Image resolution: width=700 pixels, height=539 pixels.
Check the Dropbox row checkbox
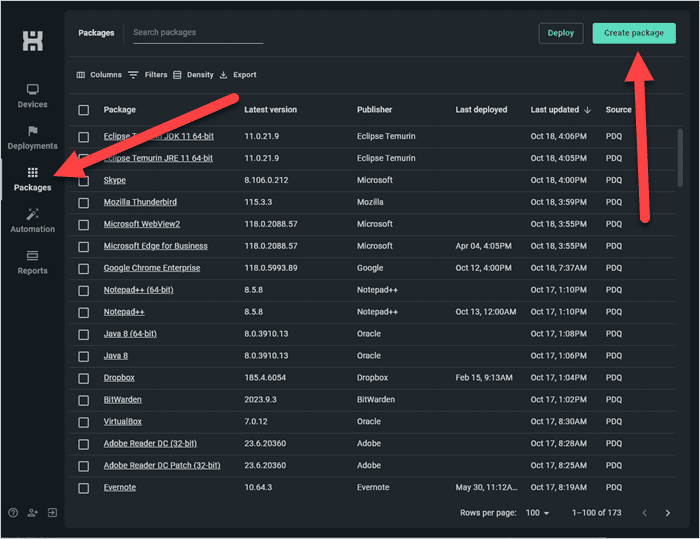[x=83, y=378]
